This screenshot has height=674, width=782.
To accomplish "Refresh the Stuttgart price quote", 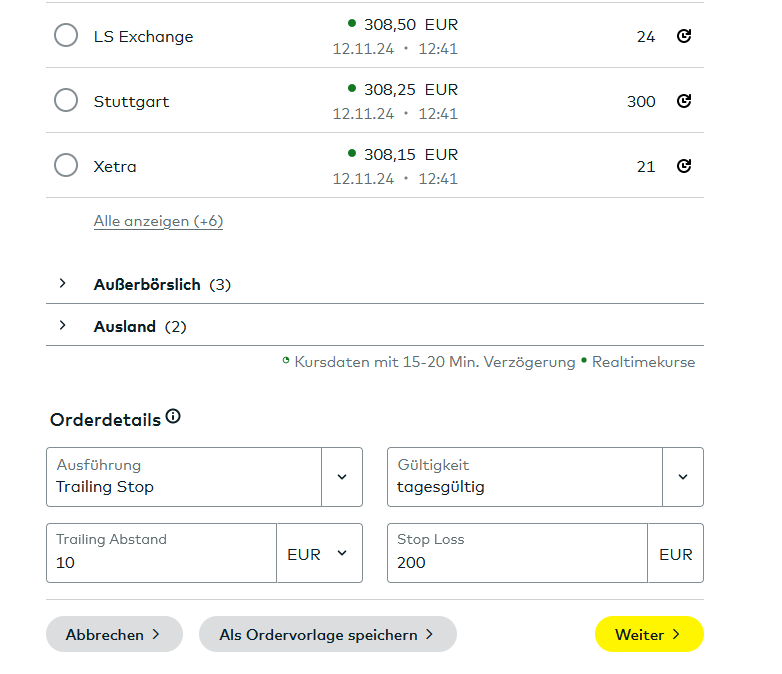I will (x=684, y=101).
